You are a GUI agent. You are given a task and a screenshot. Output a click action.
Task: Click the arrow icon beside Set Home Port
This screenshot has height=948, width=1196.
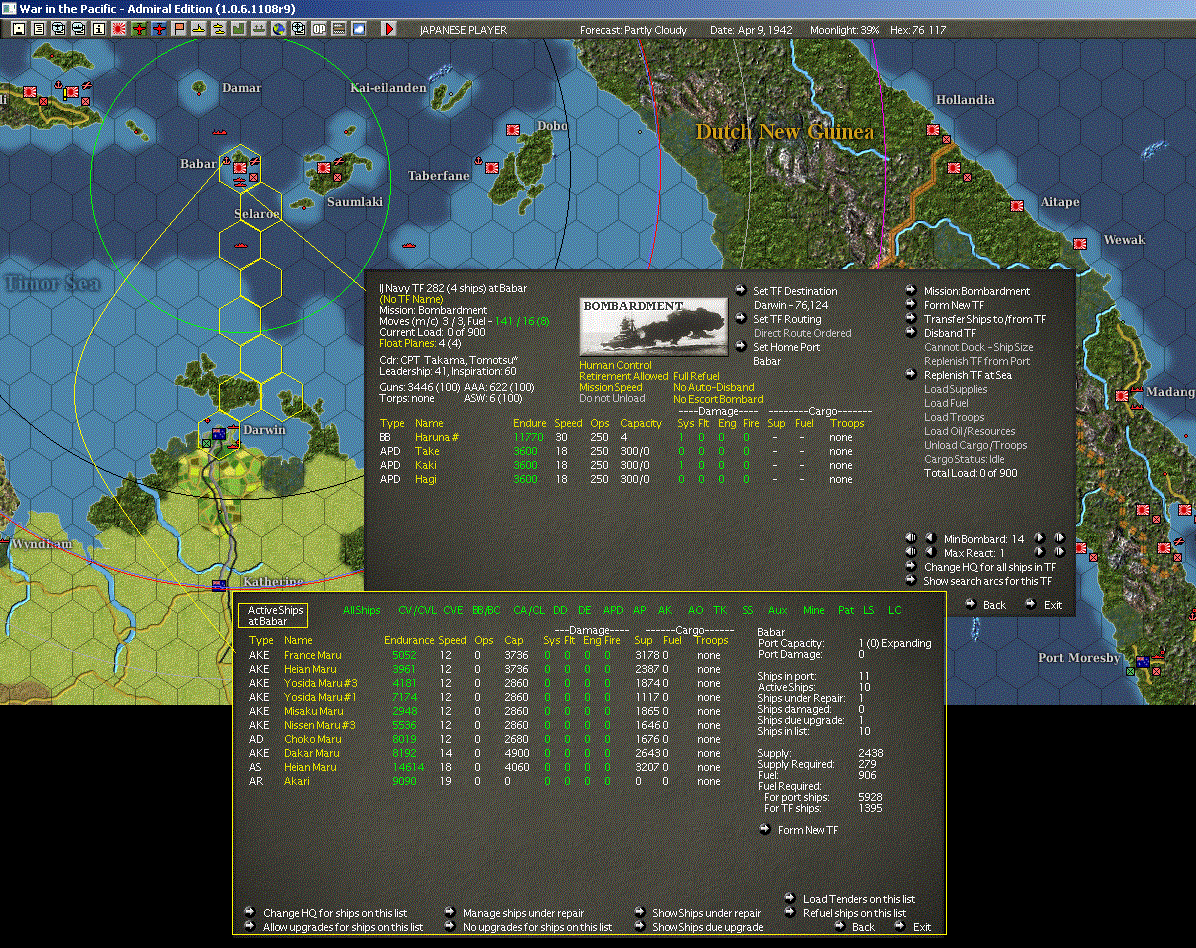coord(741,346)
